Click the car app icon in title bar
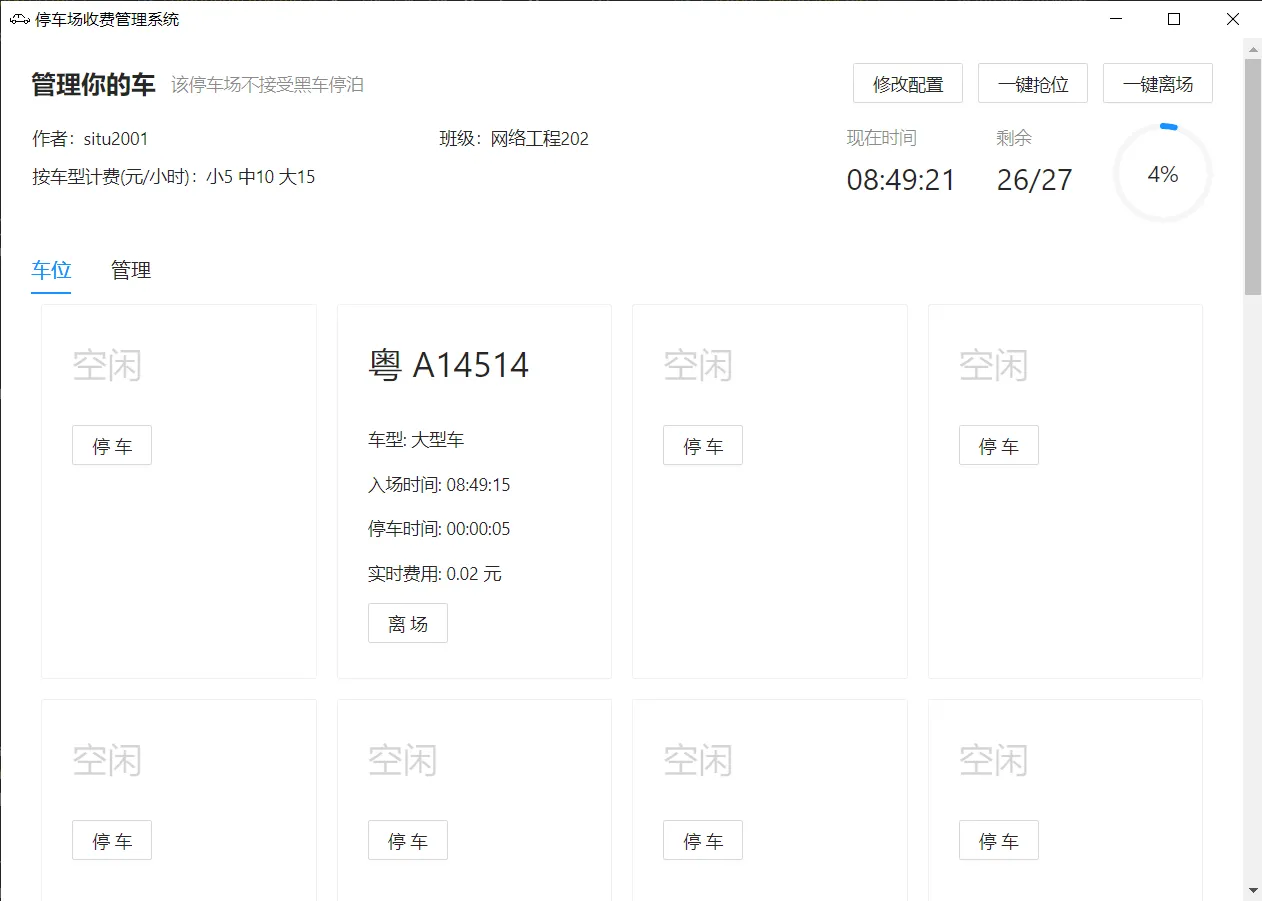The width and height of the screenshot is (1262, 901). click(x=20, y=19)
